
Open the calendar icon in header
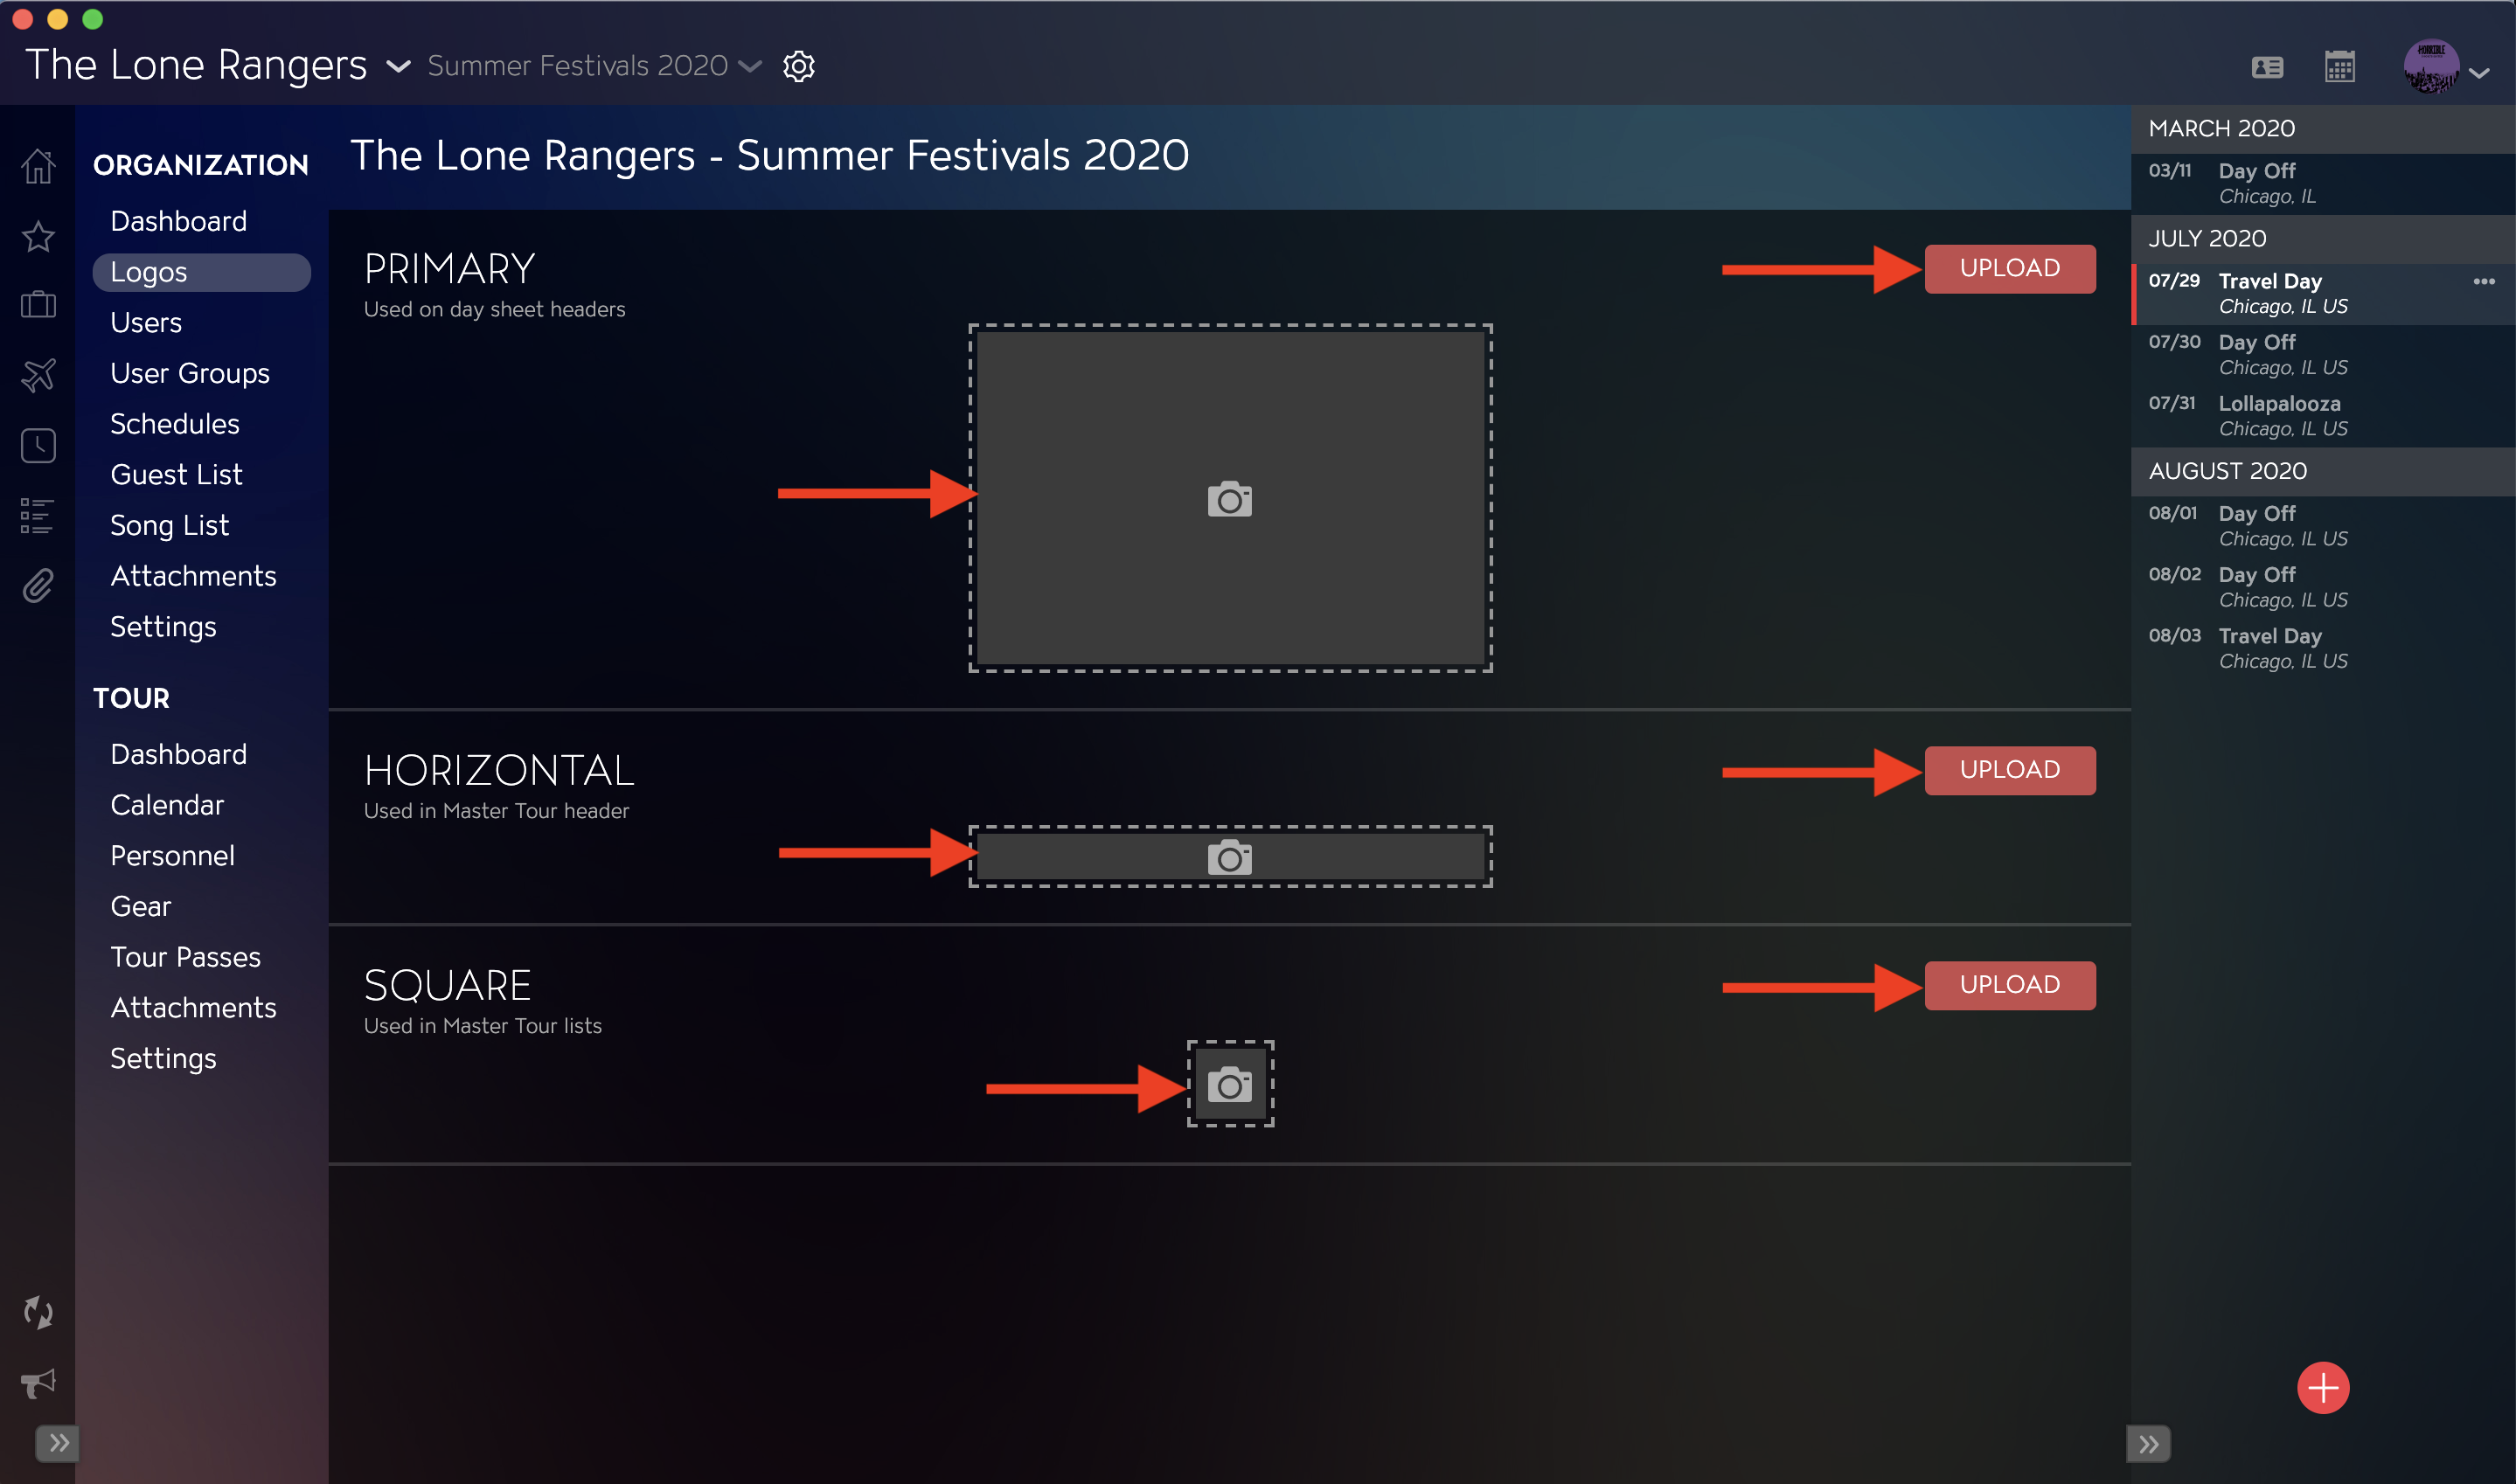click(x=2339, y=67)
